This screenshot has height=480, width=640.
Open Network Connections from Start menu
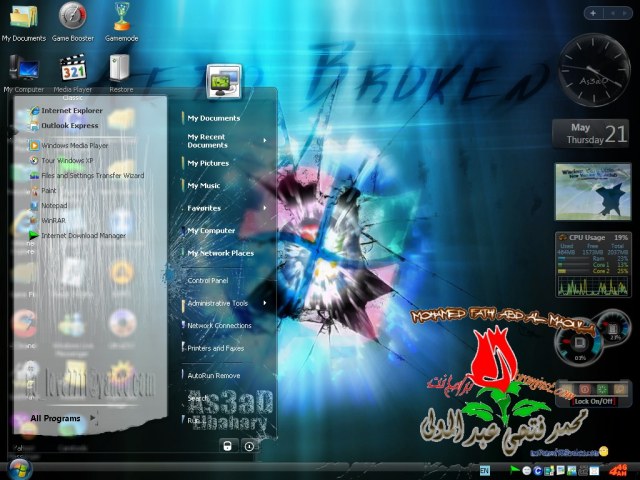217,325
